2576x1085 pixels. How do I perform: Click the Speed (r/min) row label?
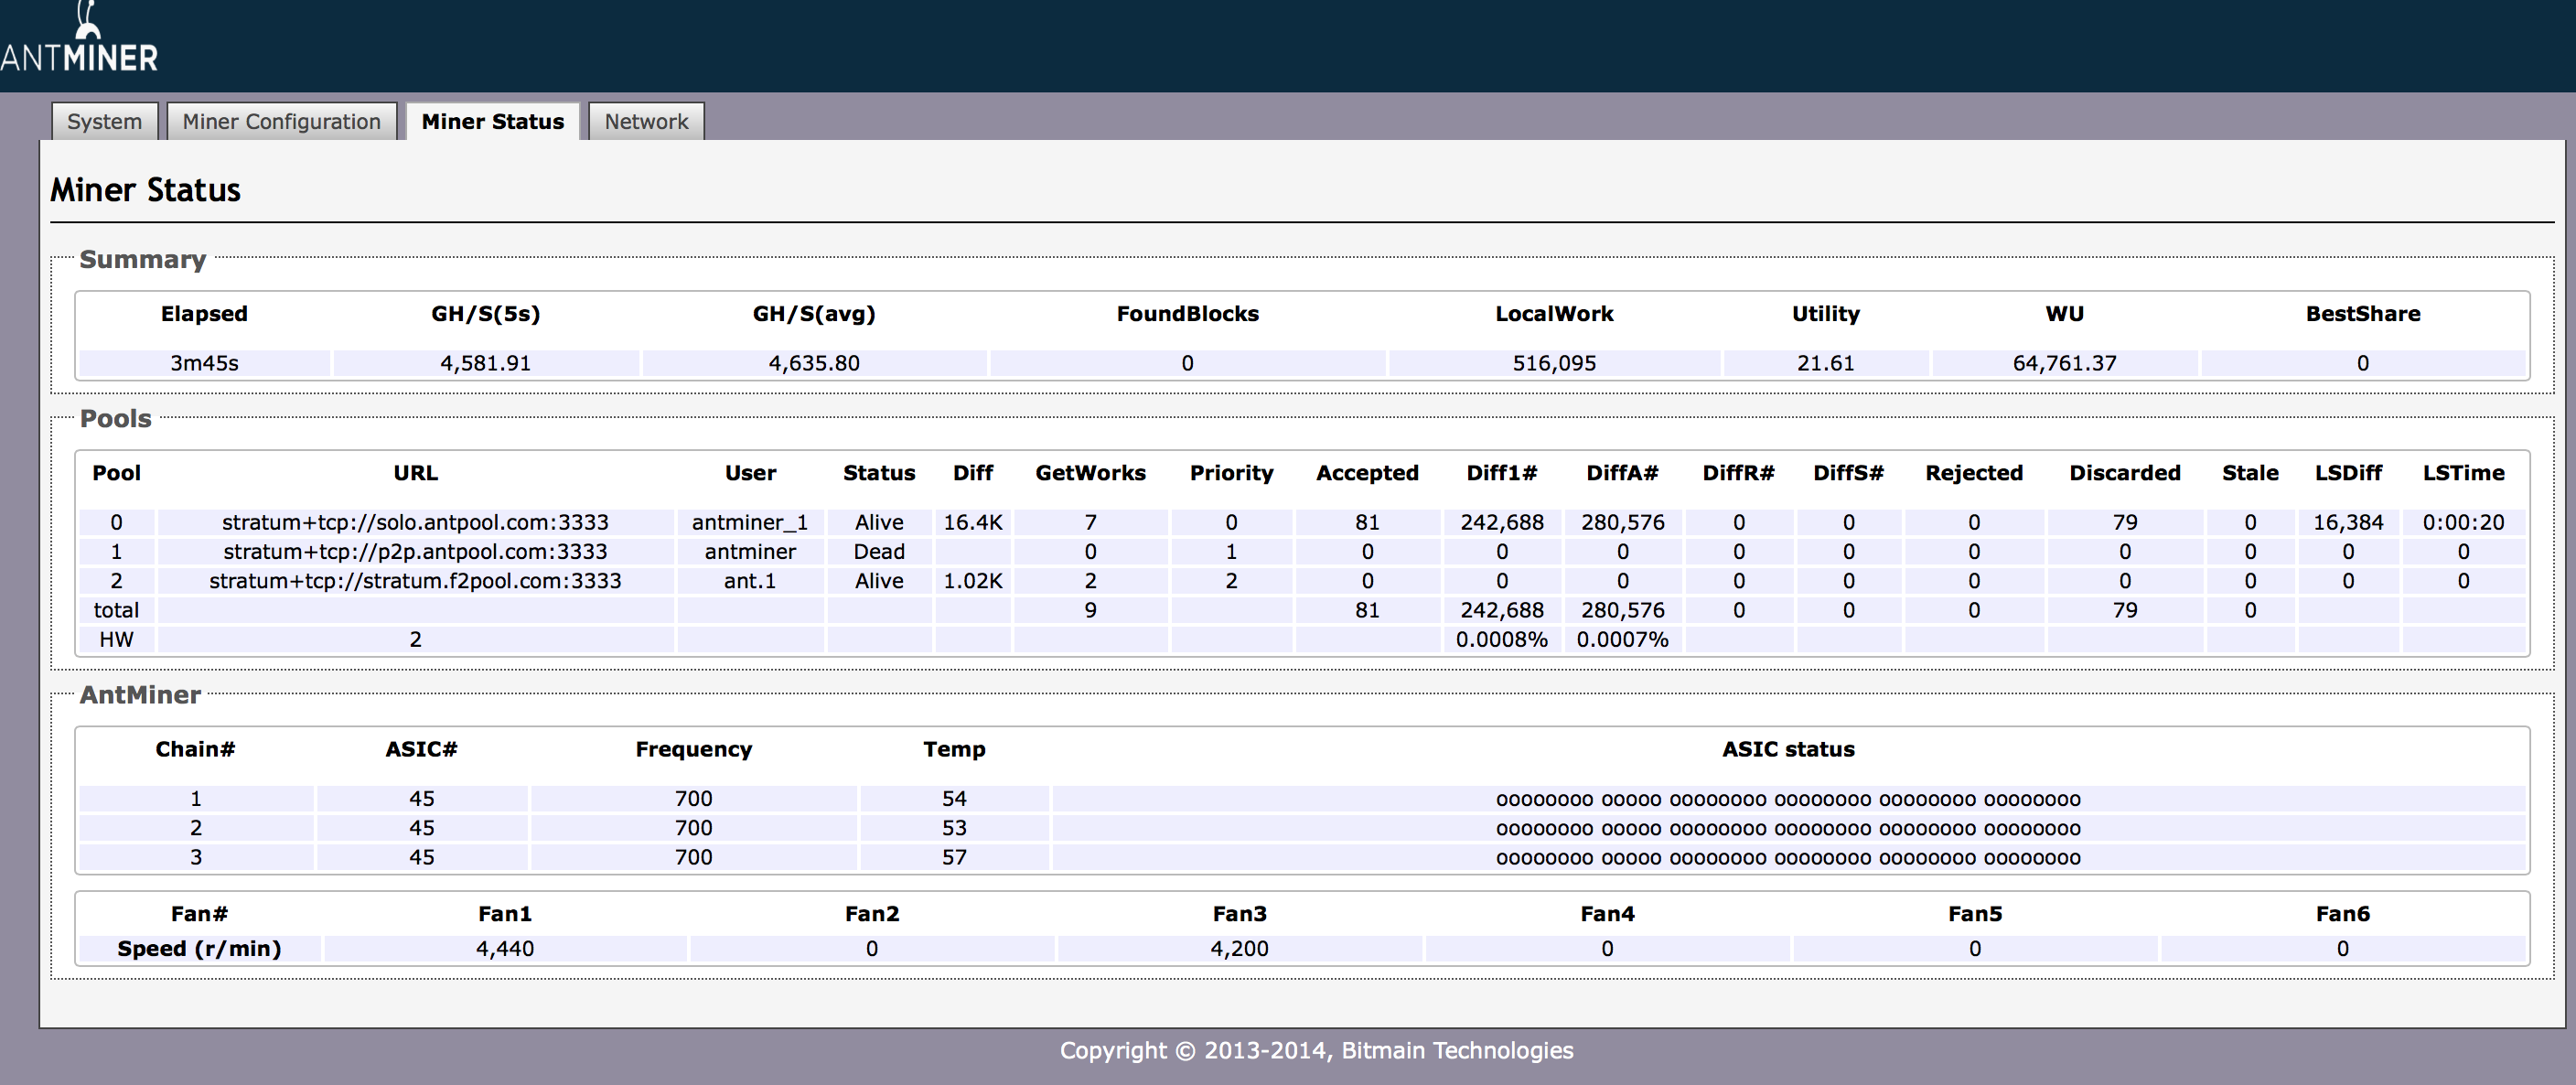click(x=199, y=948)
